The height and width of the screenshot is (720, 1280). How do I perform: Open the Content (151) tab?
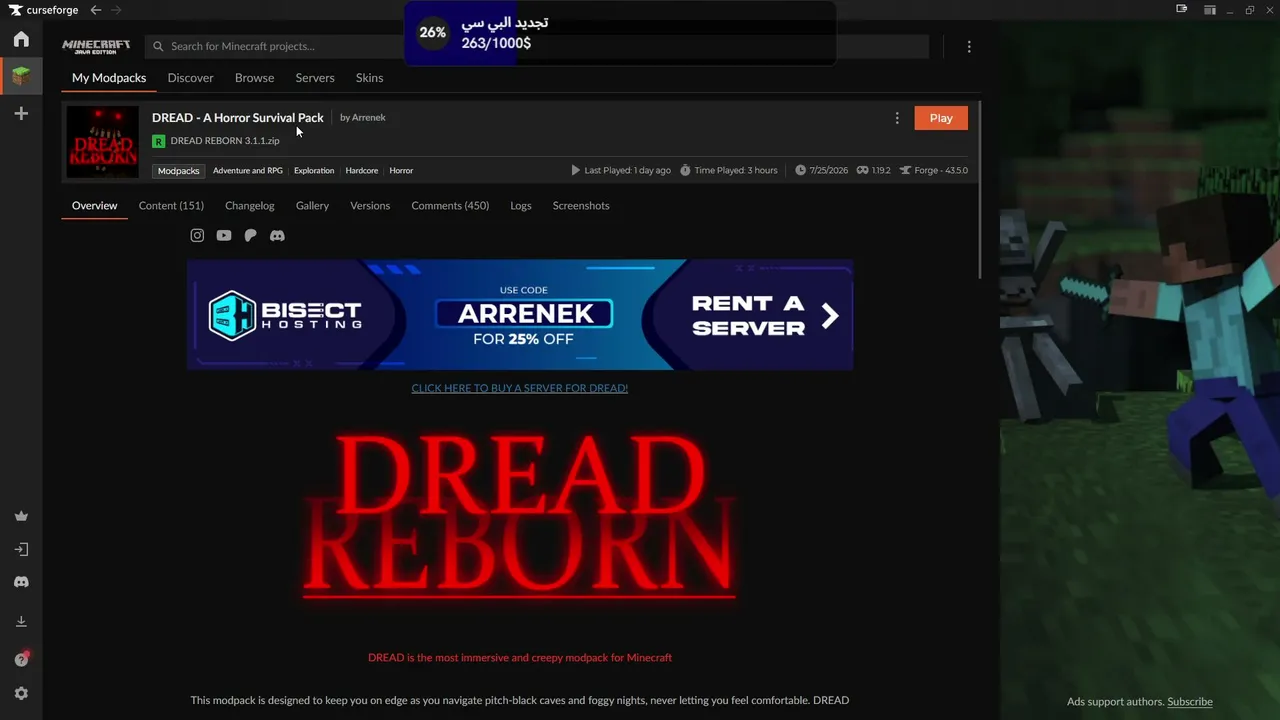point(171,206)
